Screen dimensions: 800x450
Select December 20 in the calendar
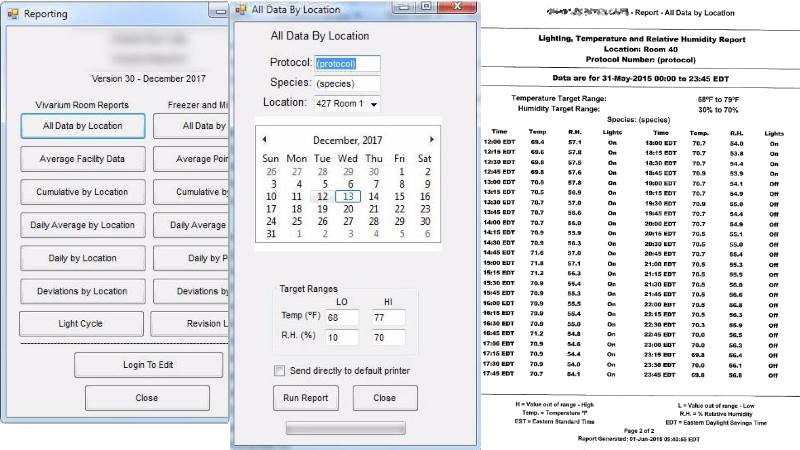(348, 209)
